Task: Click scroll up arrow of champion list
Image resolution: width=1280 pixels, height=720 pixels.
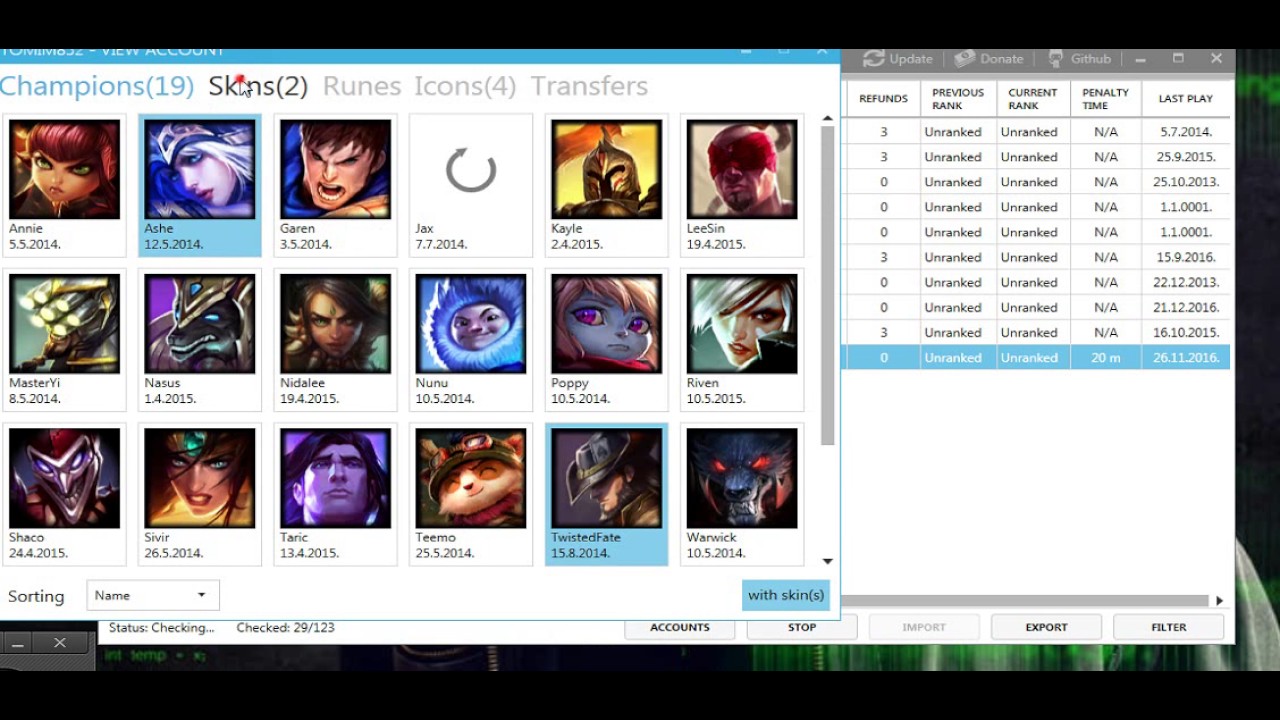Action: click(827, 118)
